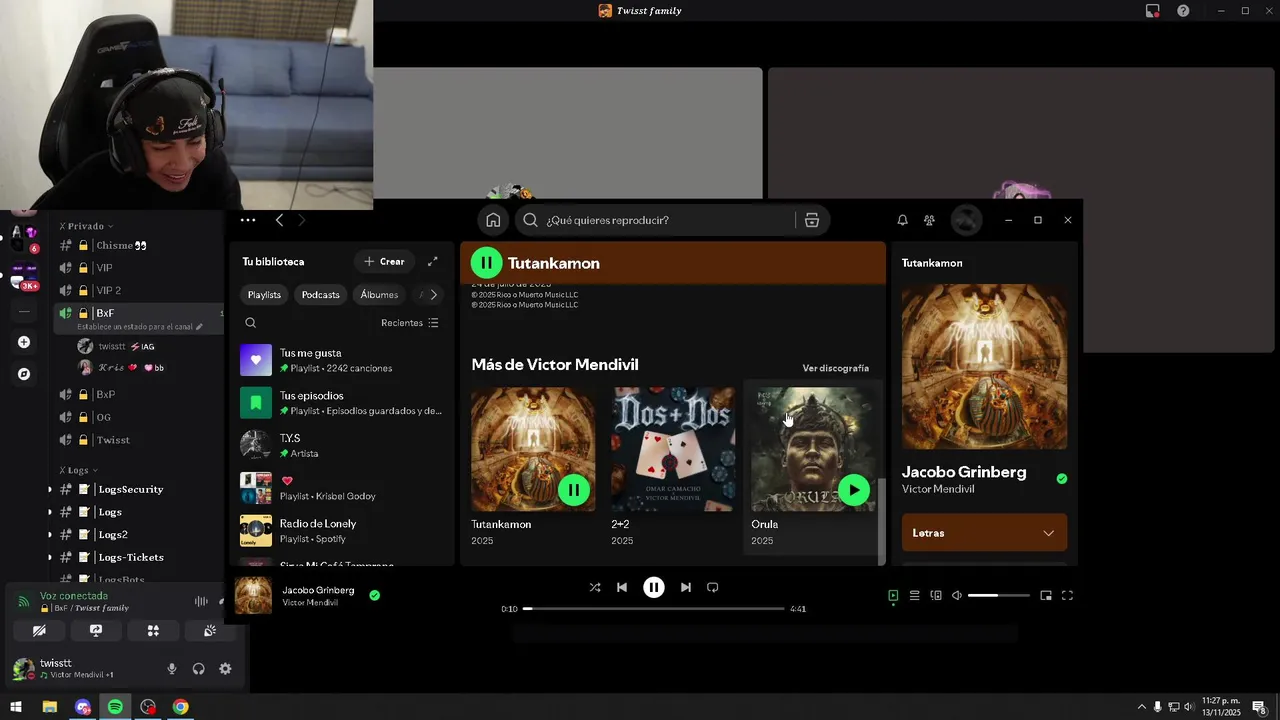This screenshot has width=1280, height=720.
Task: Open Spotify Friend Activity icon
Action: point(929,220)
